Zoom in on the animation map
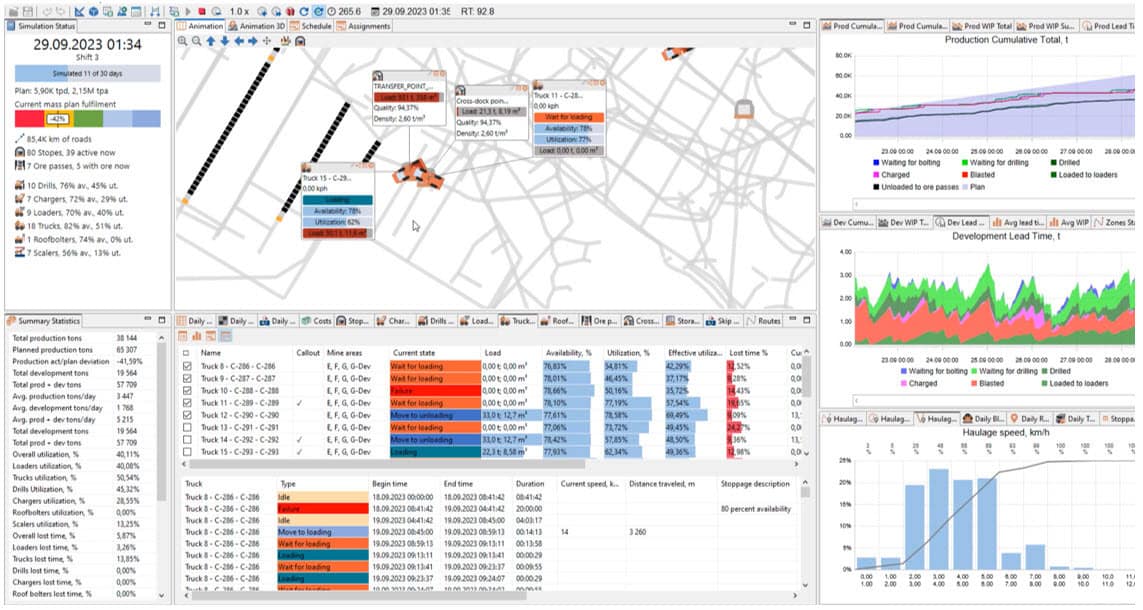The width and height of the screenshot is (1143, 610). [183, 41]
